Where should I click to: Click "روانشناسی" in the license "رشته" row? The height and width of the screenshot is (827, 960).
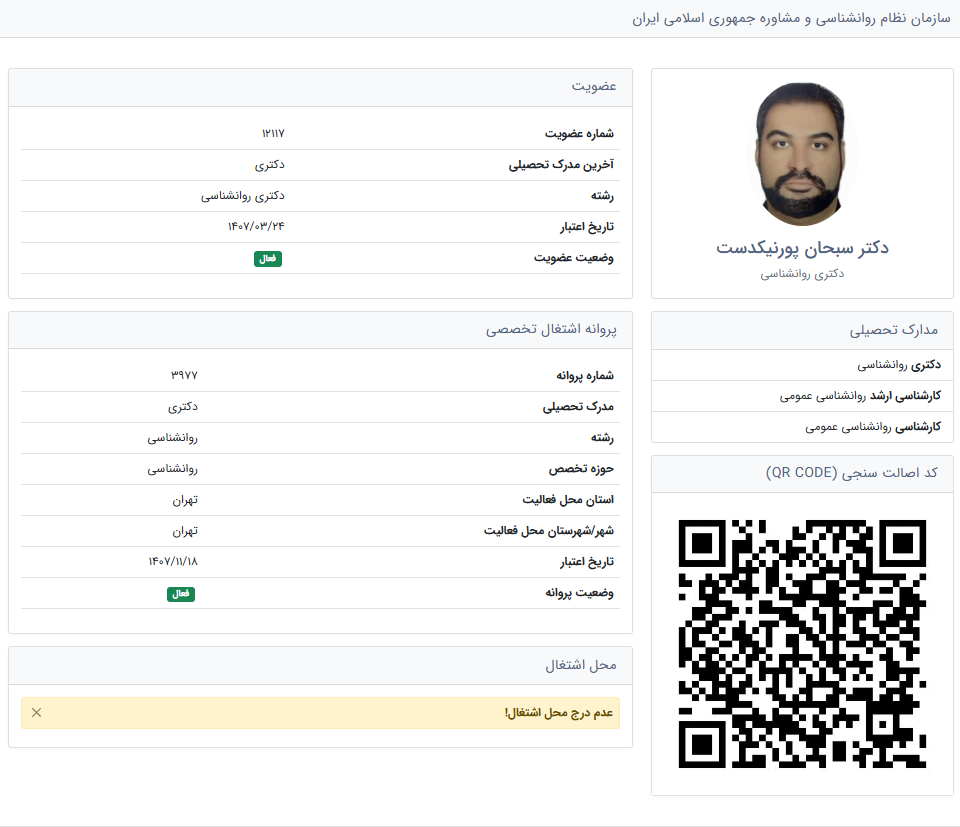pyautogui.click(x=173, y=438)
